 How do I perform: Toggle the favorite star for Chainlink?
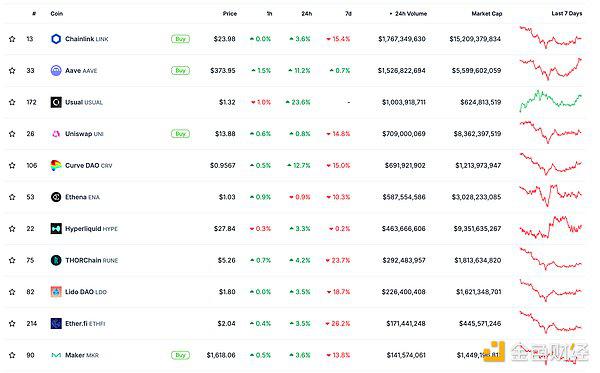coord(12,39)
